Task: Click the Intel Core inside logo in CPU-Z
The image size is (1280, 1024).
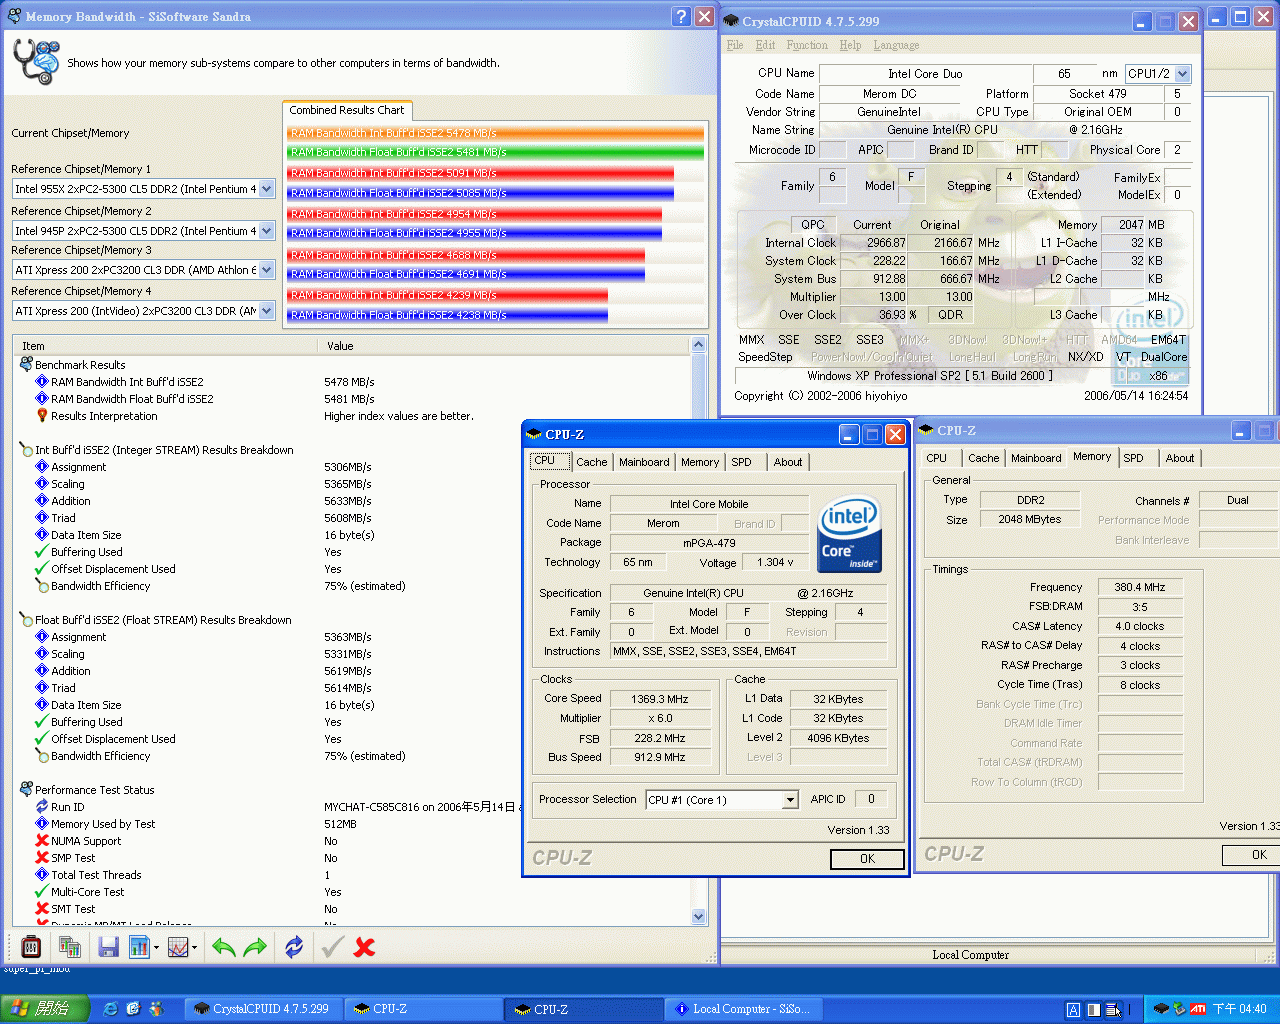Action: 849,534
